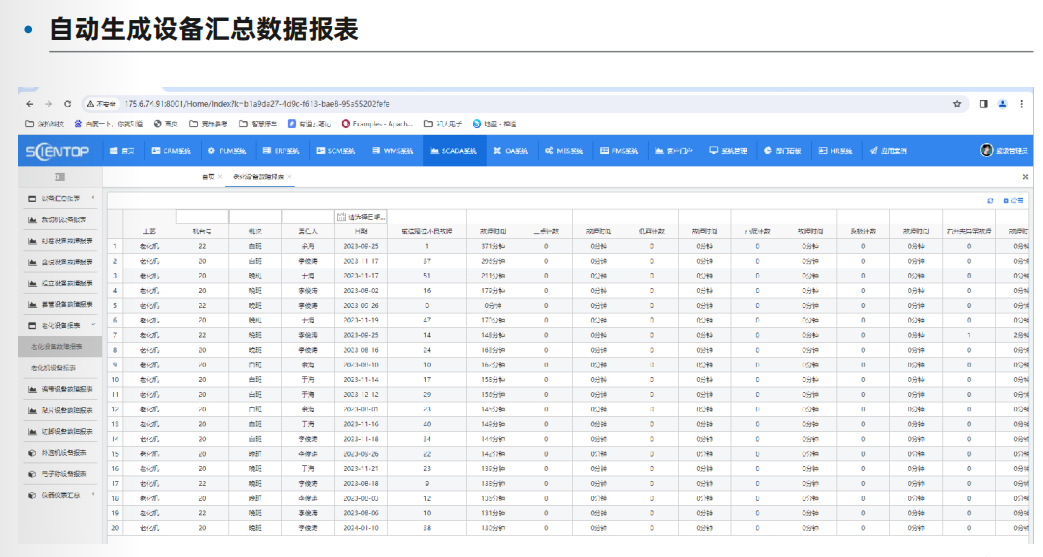Open the navbar item with rocket icon

click(x=888, y=151)
